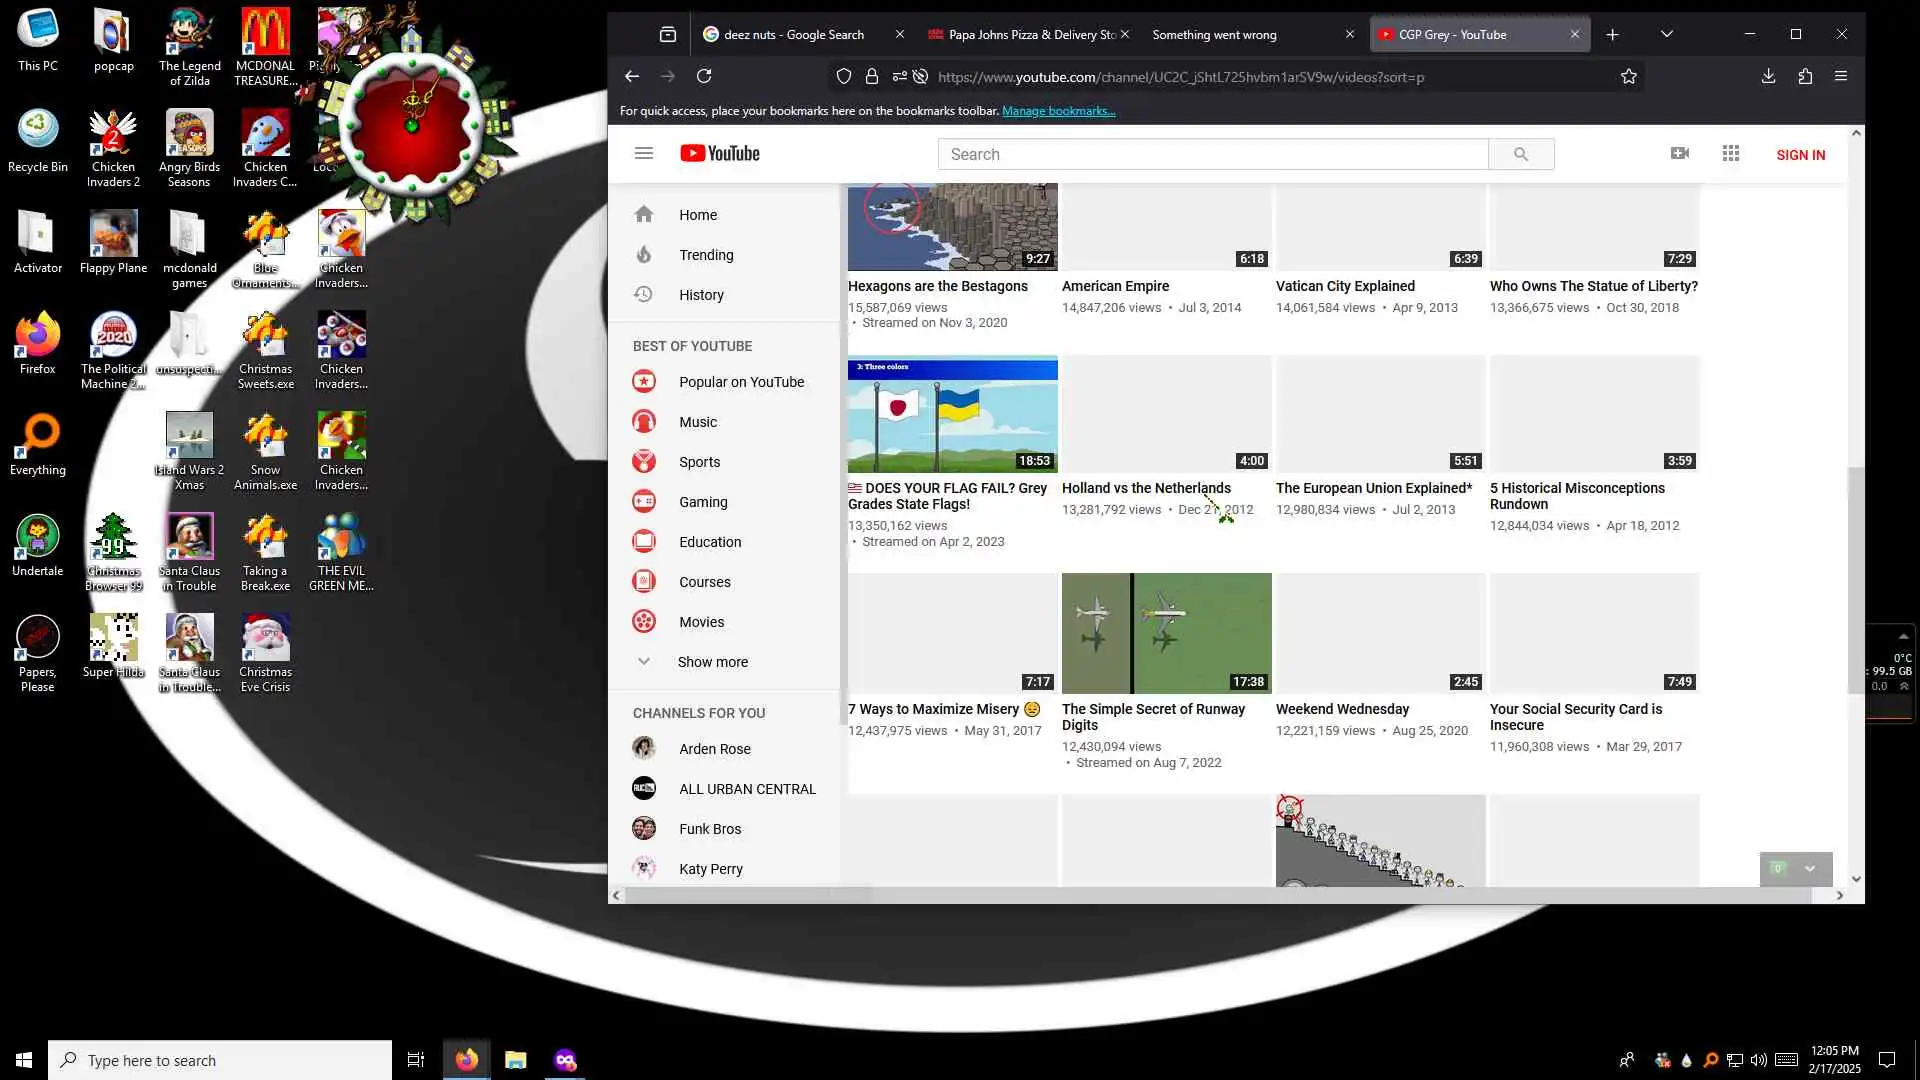Viewport: 1920px width, 1080px height.
Task: Open the Windows Task View icon
Action: 416,1060
